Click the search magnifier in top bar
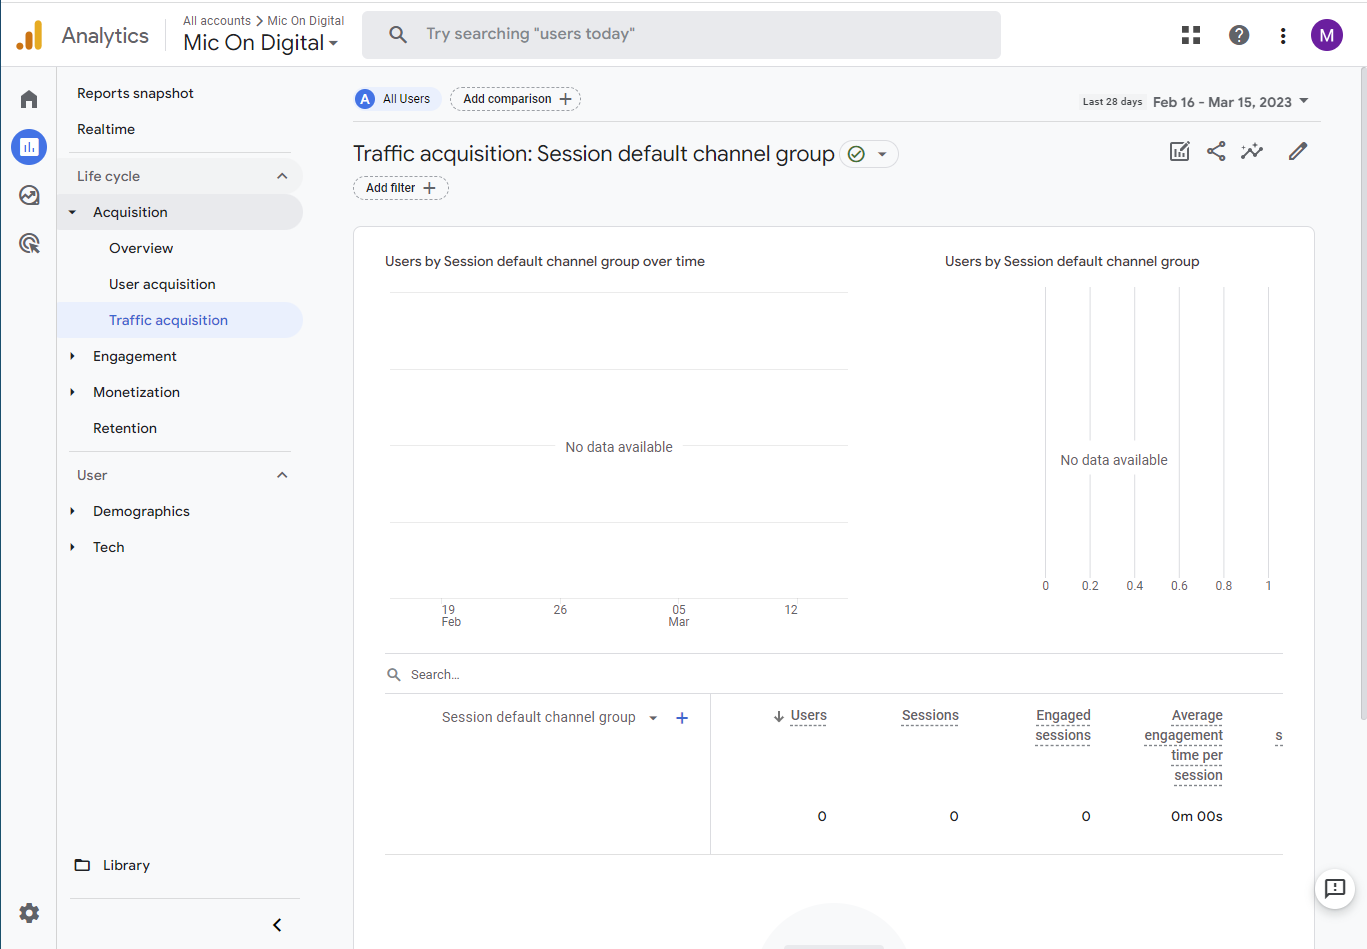This screenshot has width=1367, height=949. (398, 34)
